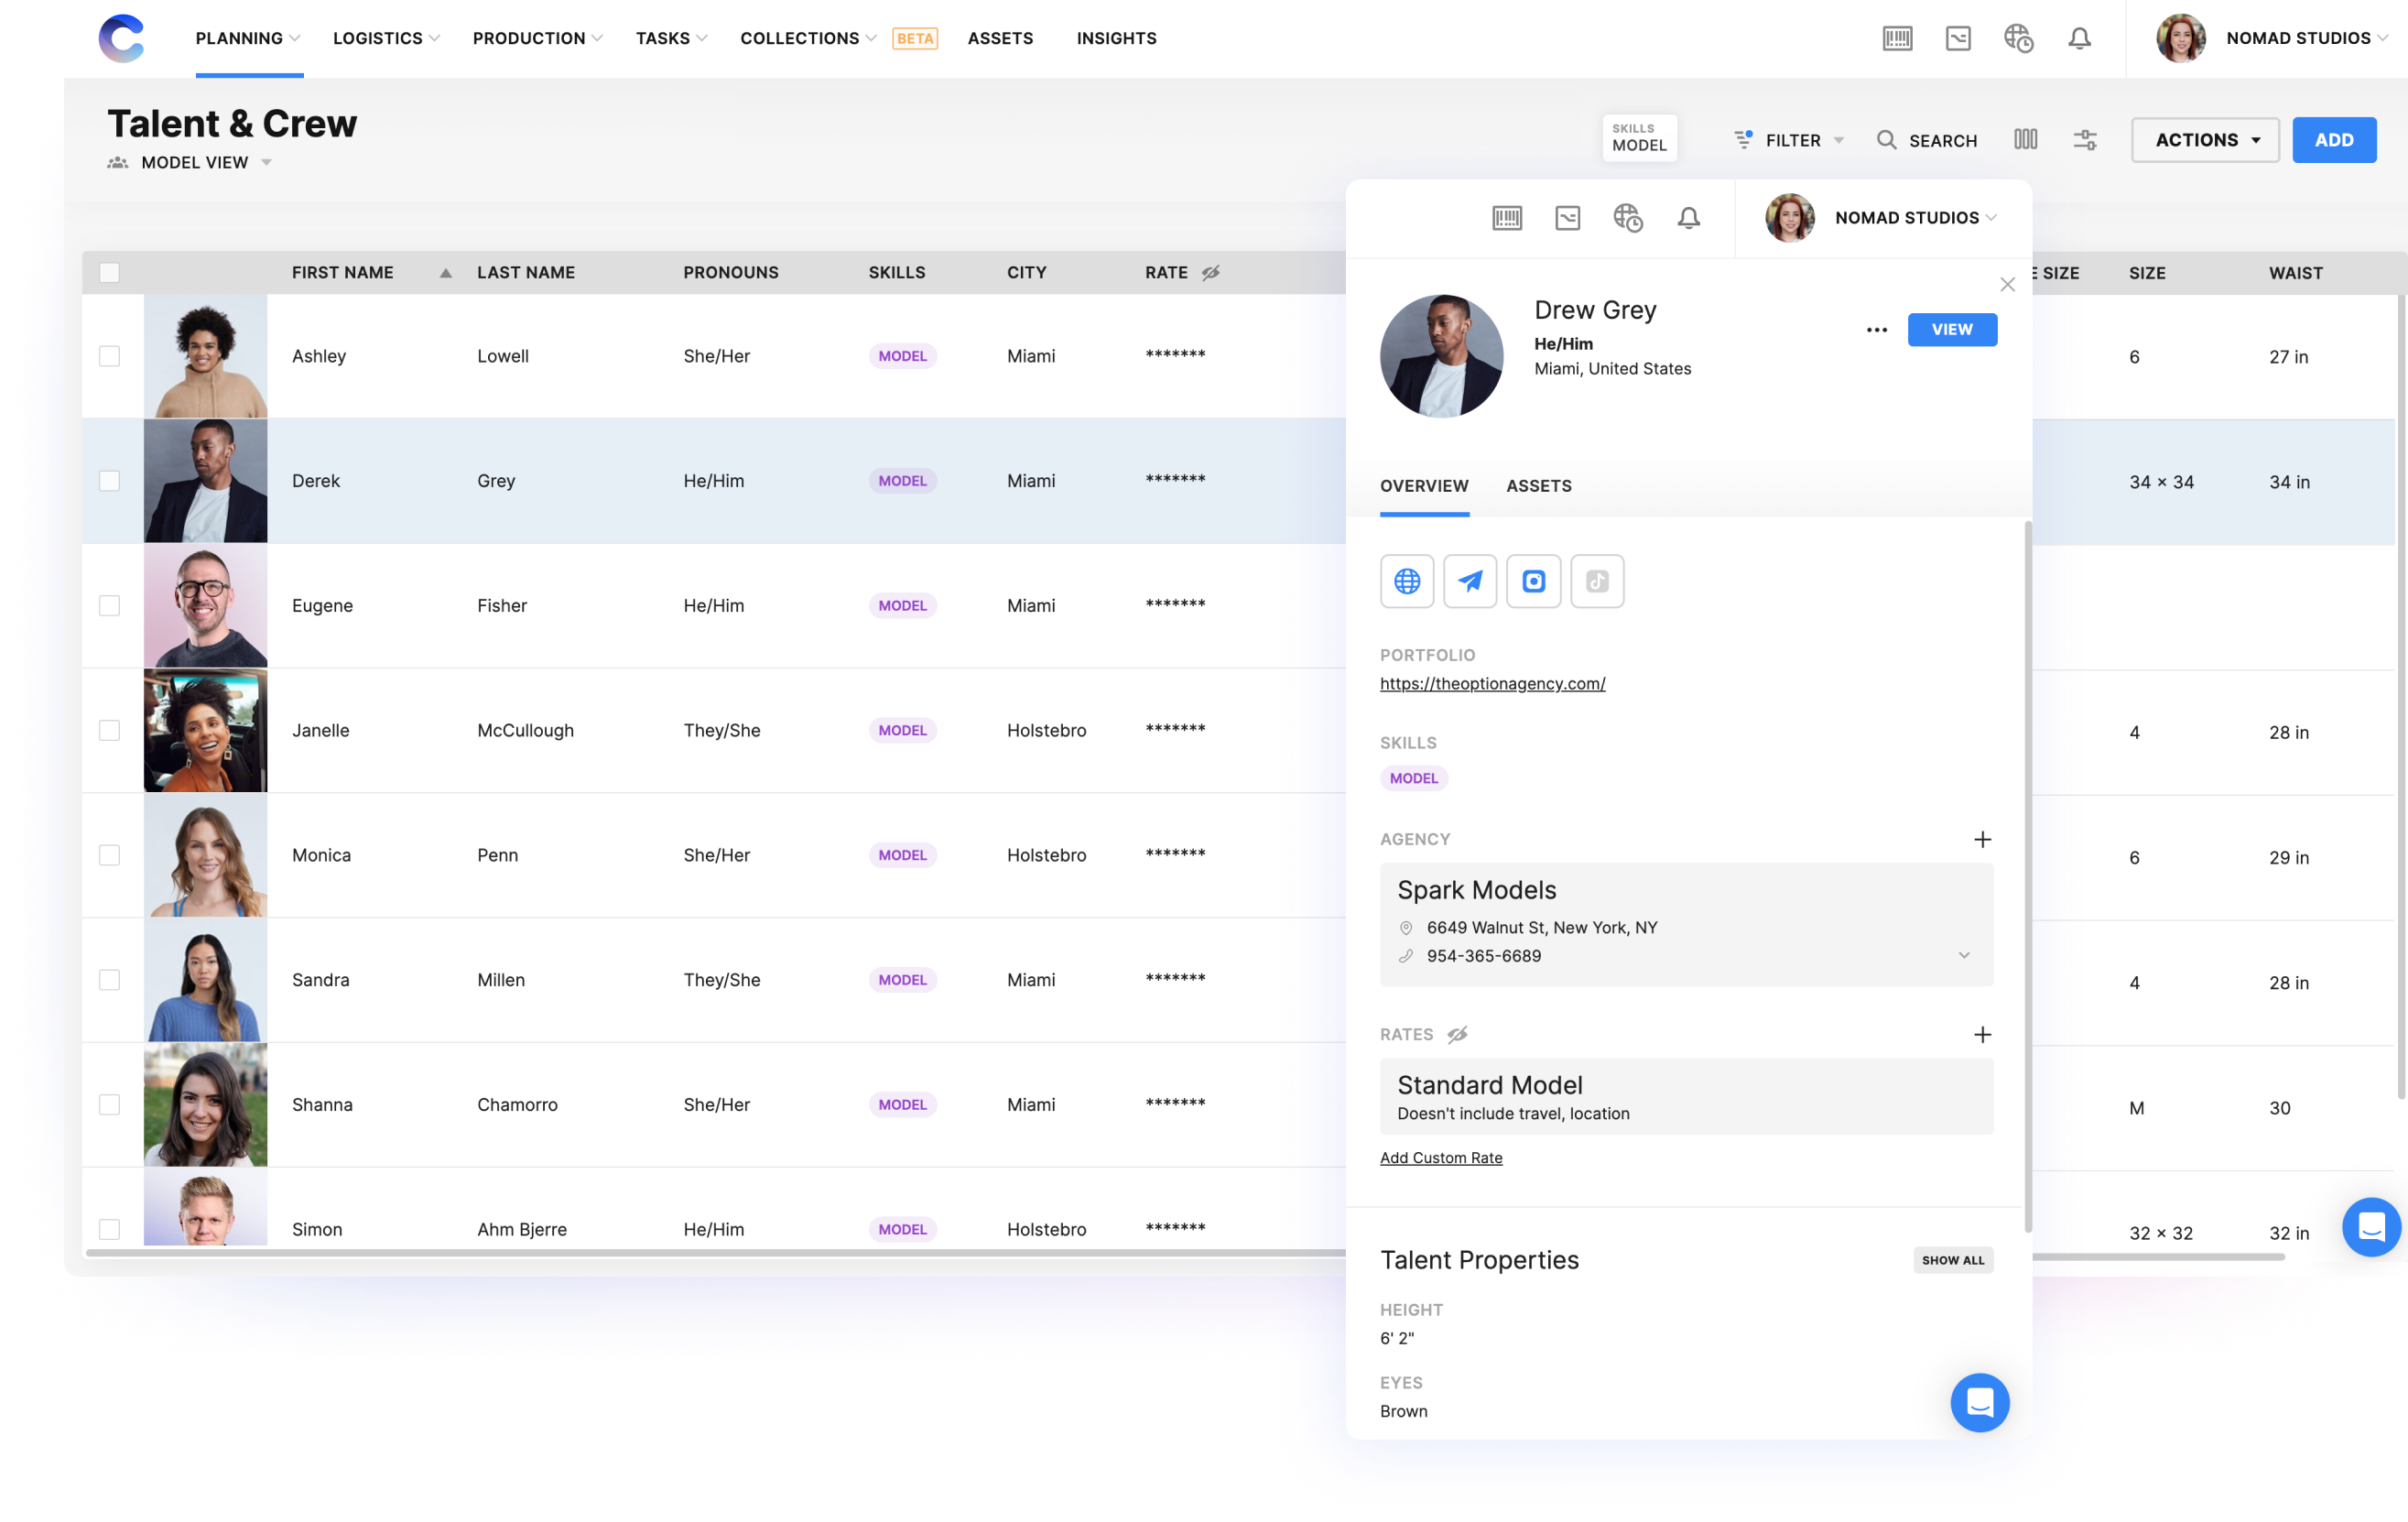
Task: Open the chat support bubble in panel
Action: click(1979, 1402)
